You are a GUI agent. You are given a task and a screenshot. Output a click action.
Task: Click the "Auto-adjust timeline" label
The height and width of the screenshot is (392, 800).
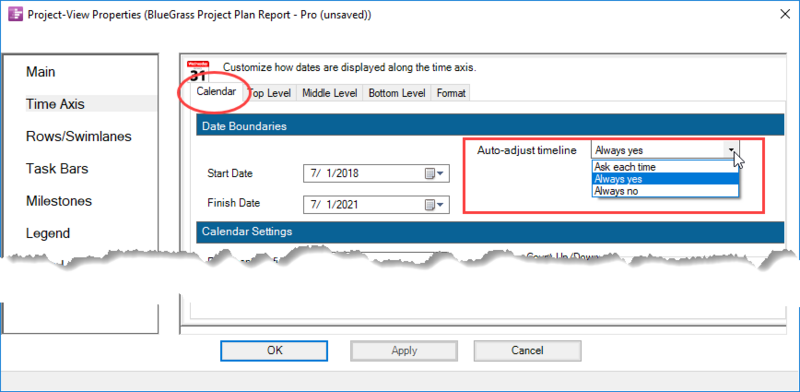[527, 150]
